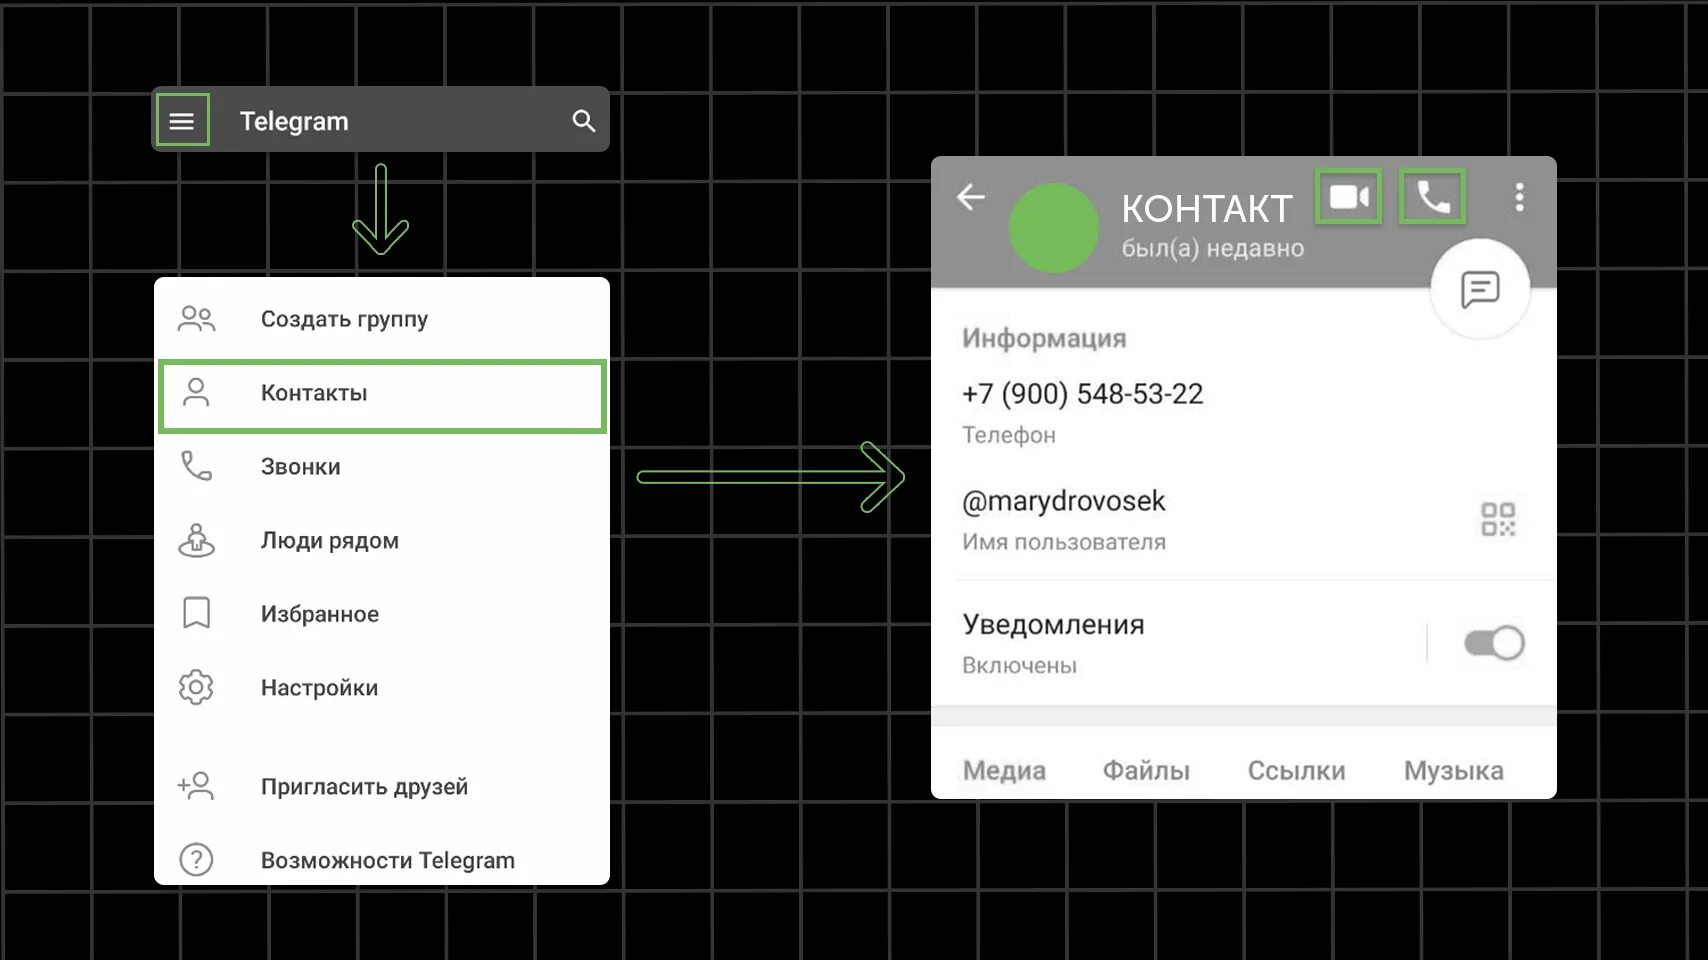Open Избранное saved messages

tap(382, 614)
